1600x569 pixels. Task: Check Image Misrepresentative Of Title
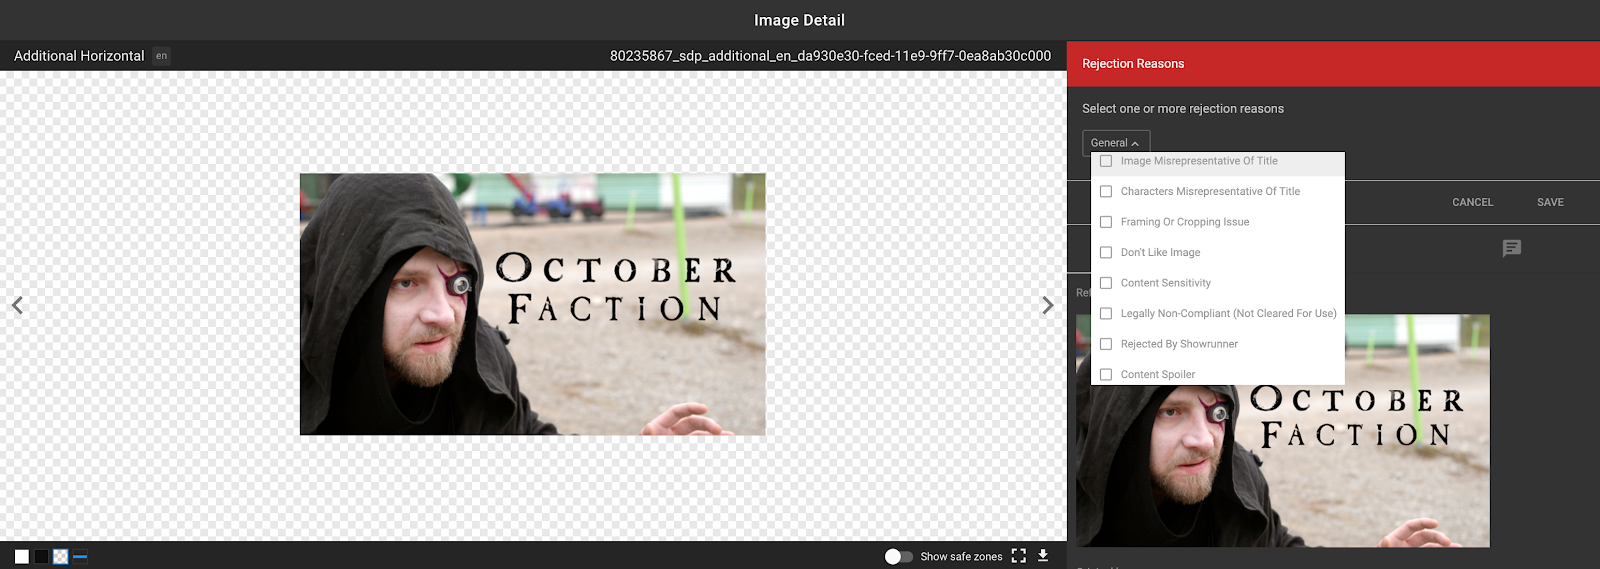point(1106,161)
